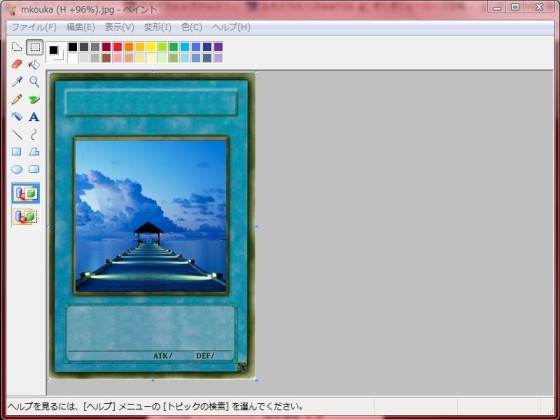The image size is (560, 420).
Task: Open the ファイル(F) menu
Action: point(34,27)
